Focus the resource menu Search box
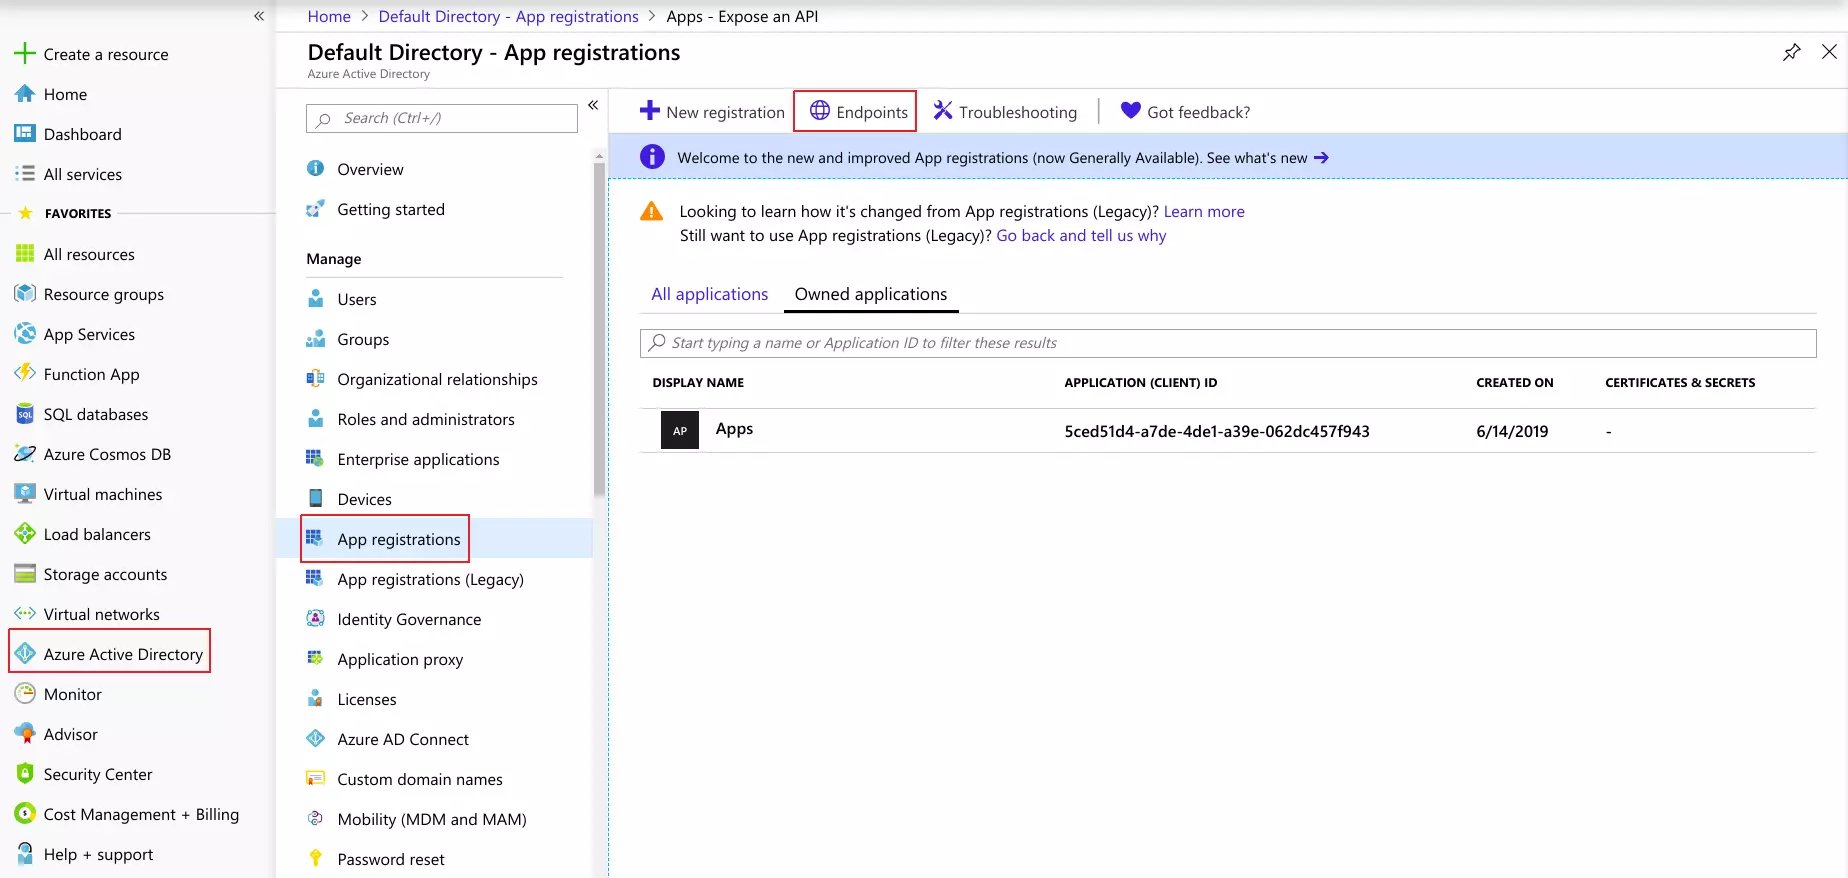Viewport: 1848px width, 878px height. click(442, 118)
